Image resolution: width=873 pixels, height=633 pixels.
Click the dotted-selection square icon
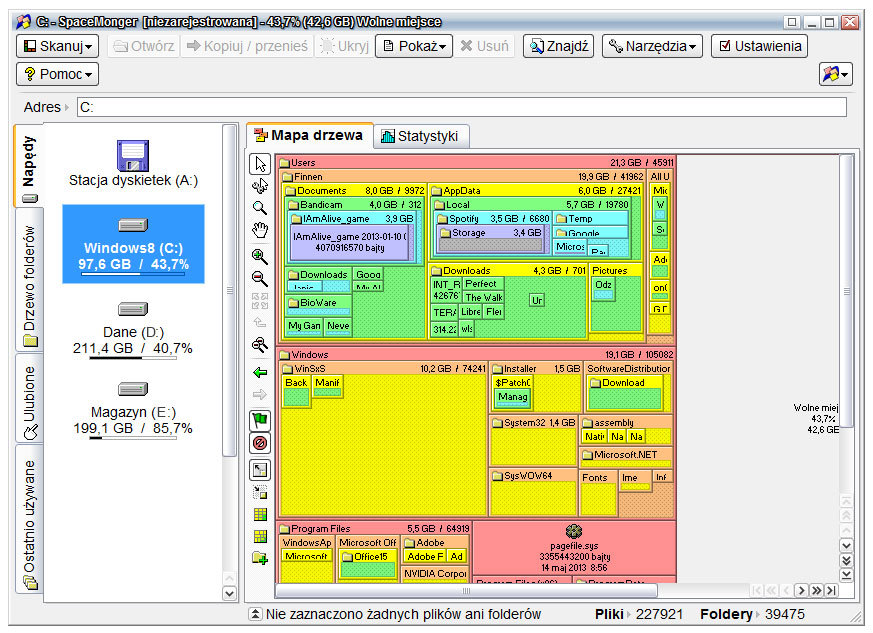coord(260,492)
